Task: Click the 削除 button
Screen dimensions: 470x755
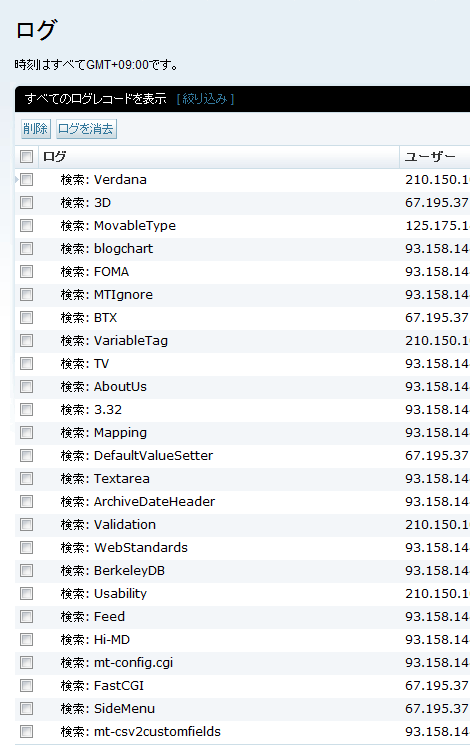Action: tap(36, 129)
